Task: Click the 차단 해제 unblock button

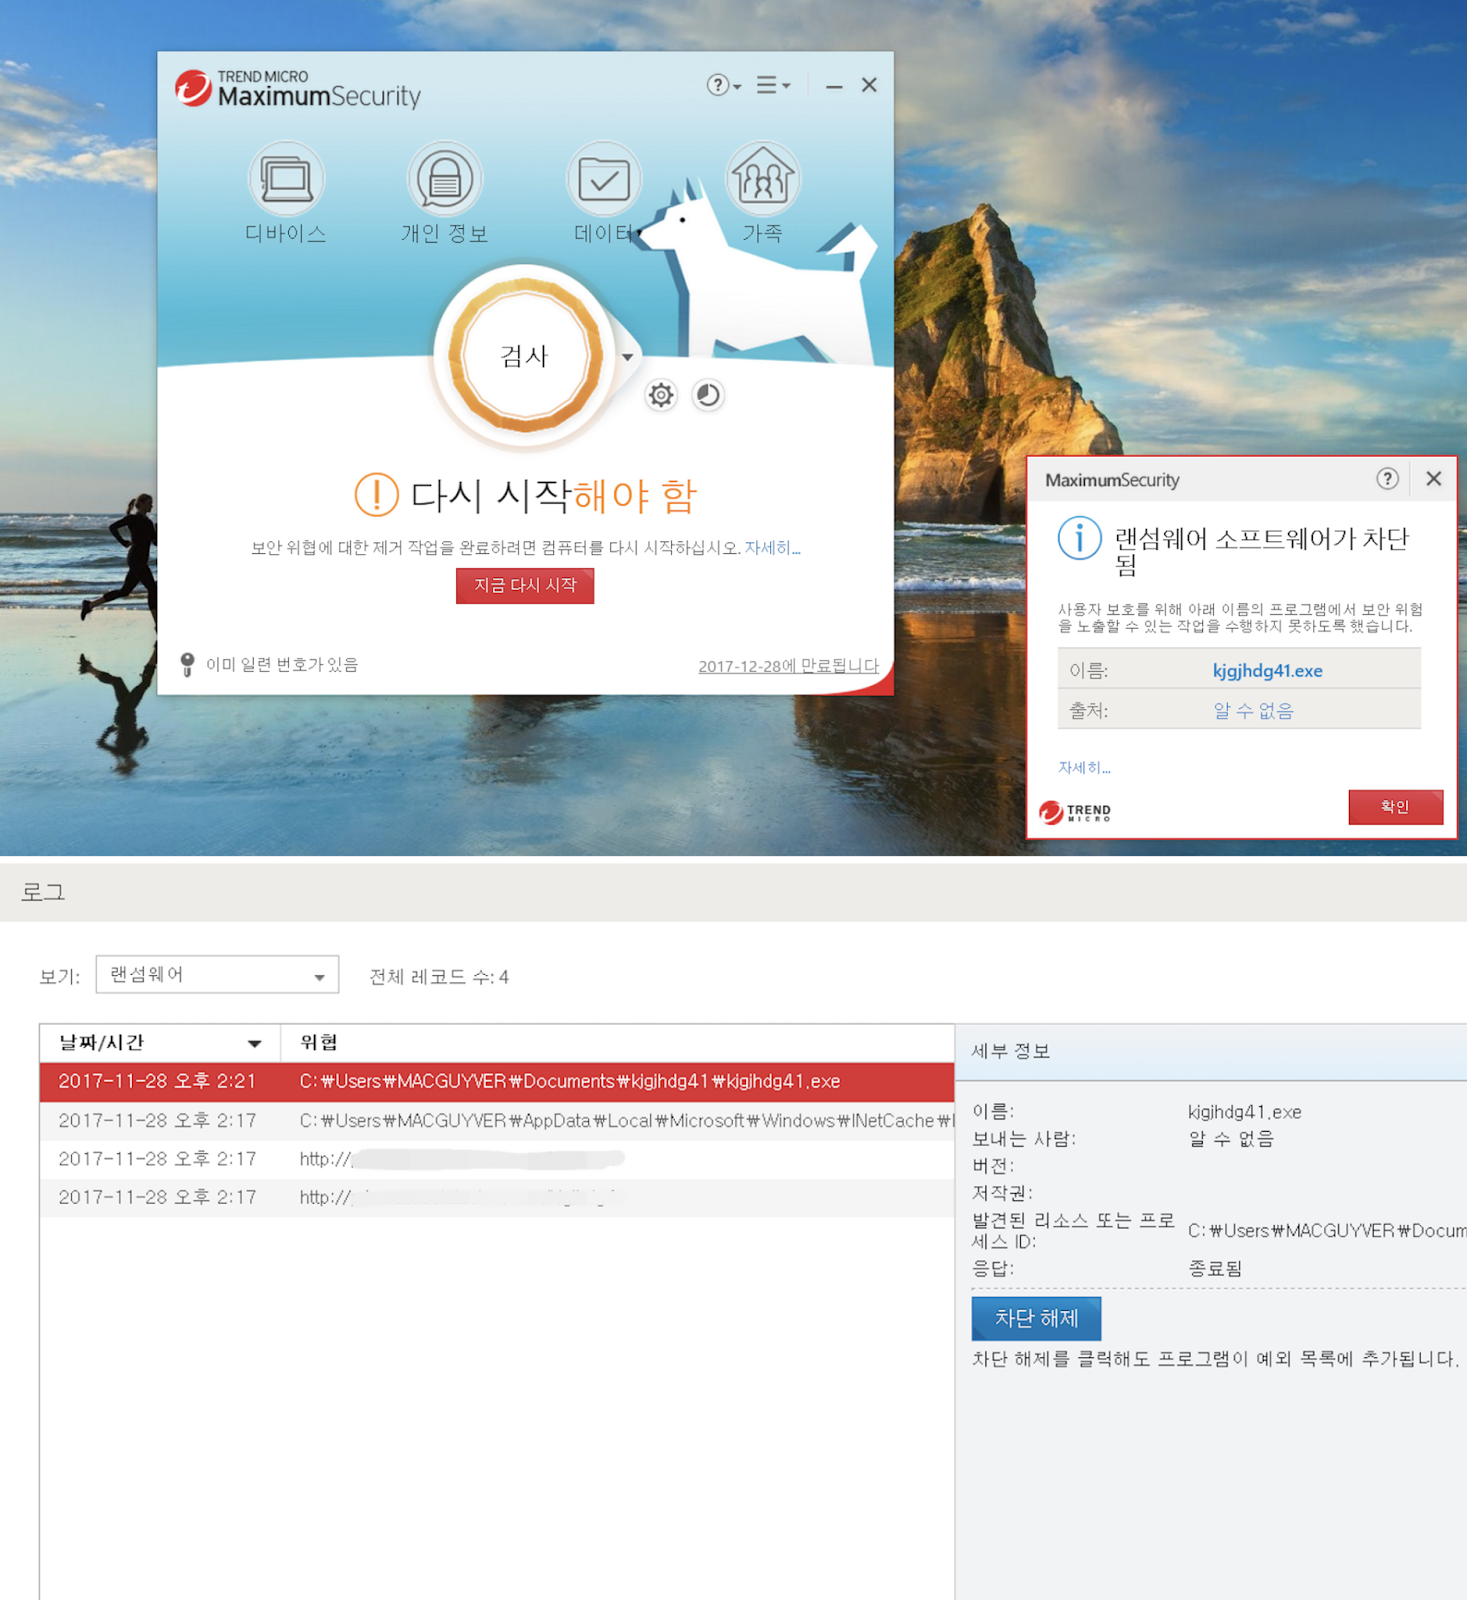Action: 1036,1319
